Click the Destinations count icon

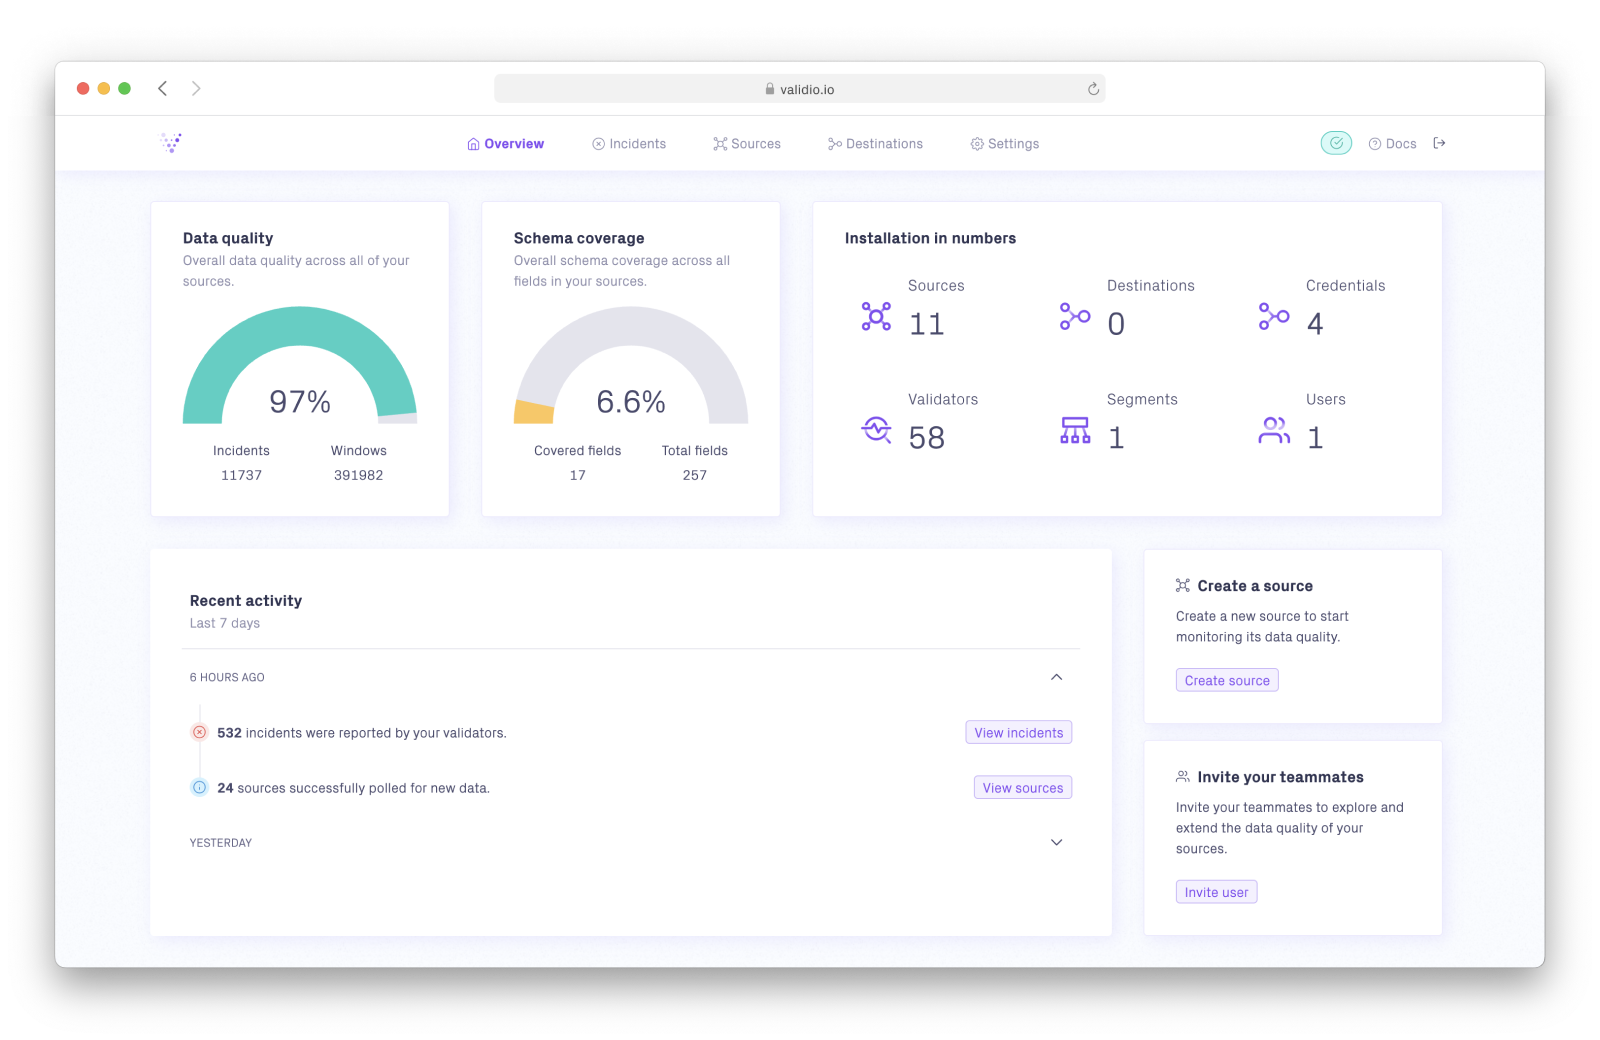click(1075, 317)
